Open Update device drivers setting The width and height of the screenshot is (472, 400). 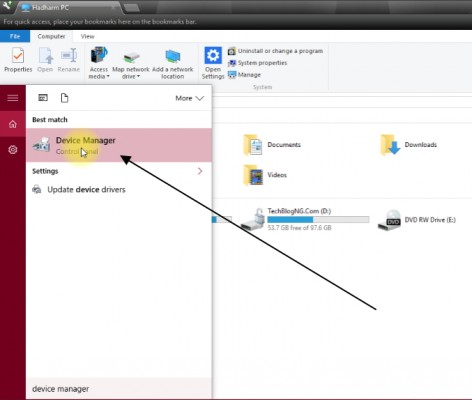79,189
